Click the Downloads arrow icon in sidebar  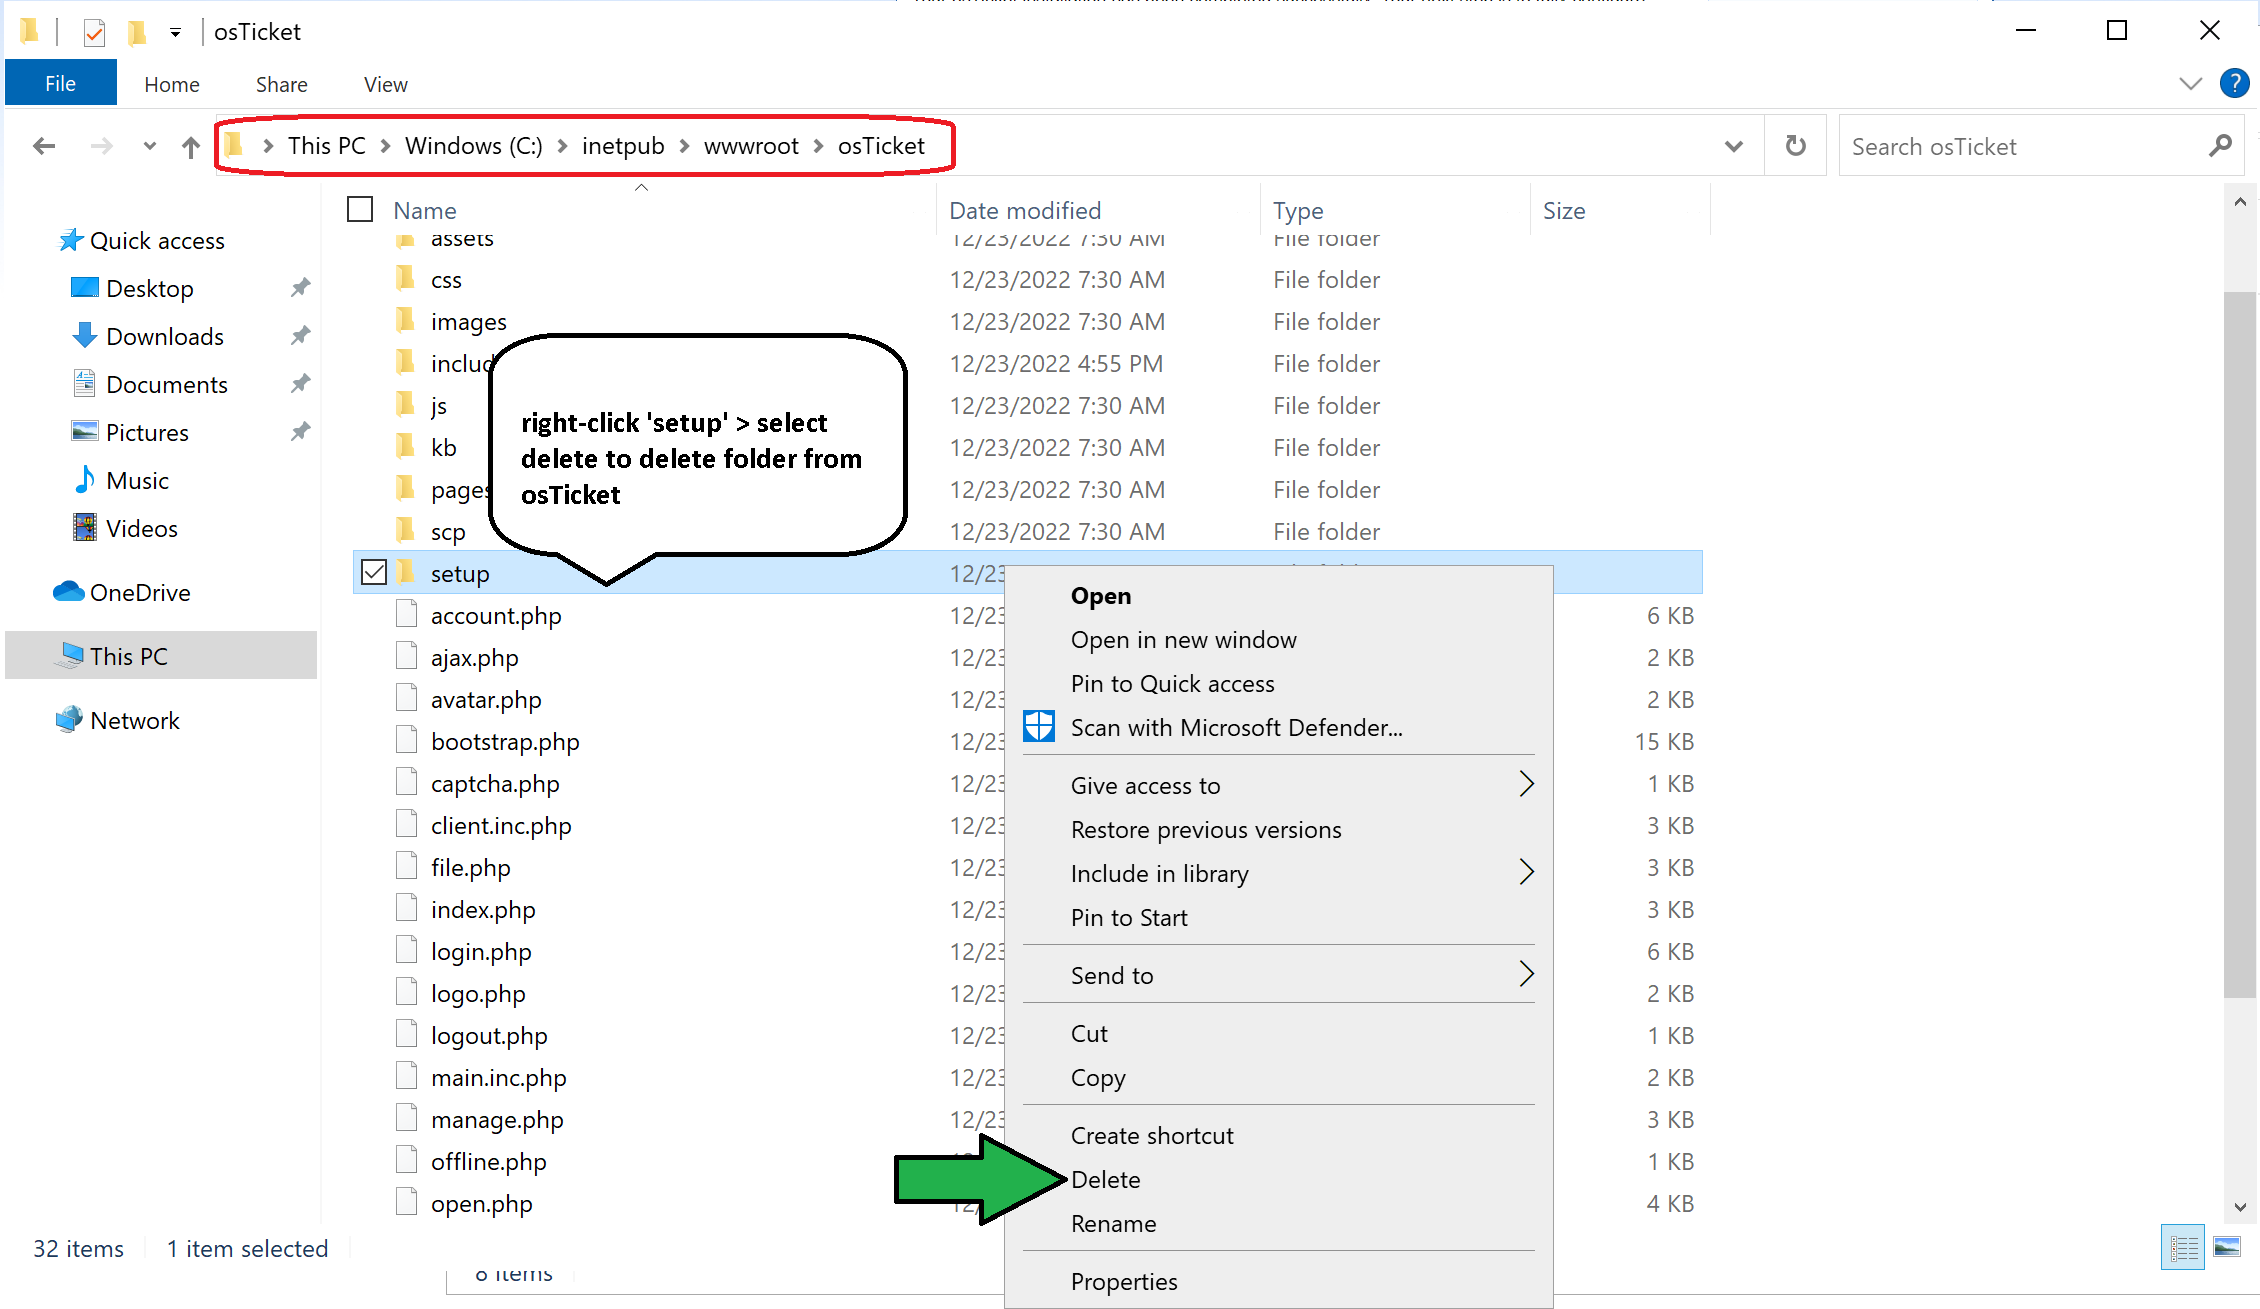(85, 336)
